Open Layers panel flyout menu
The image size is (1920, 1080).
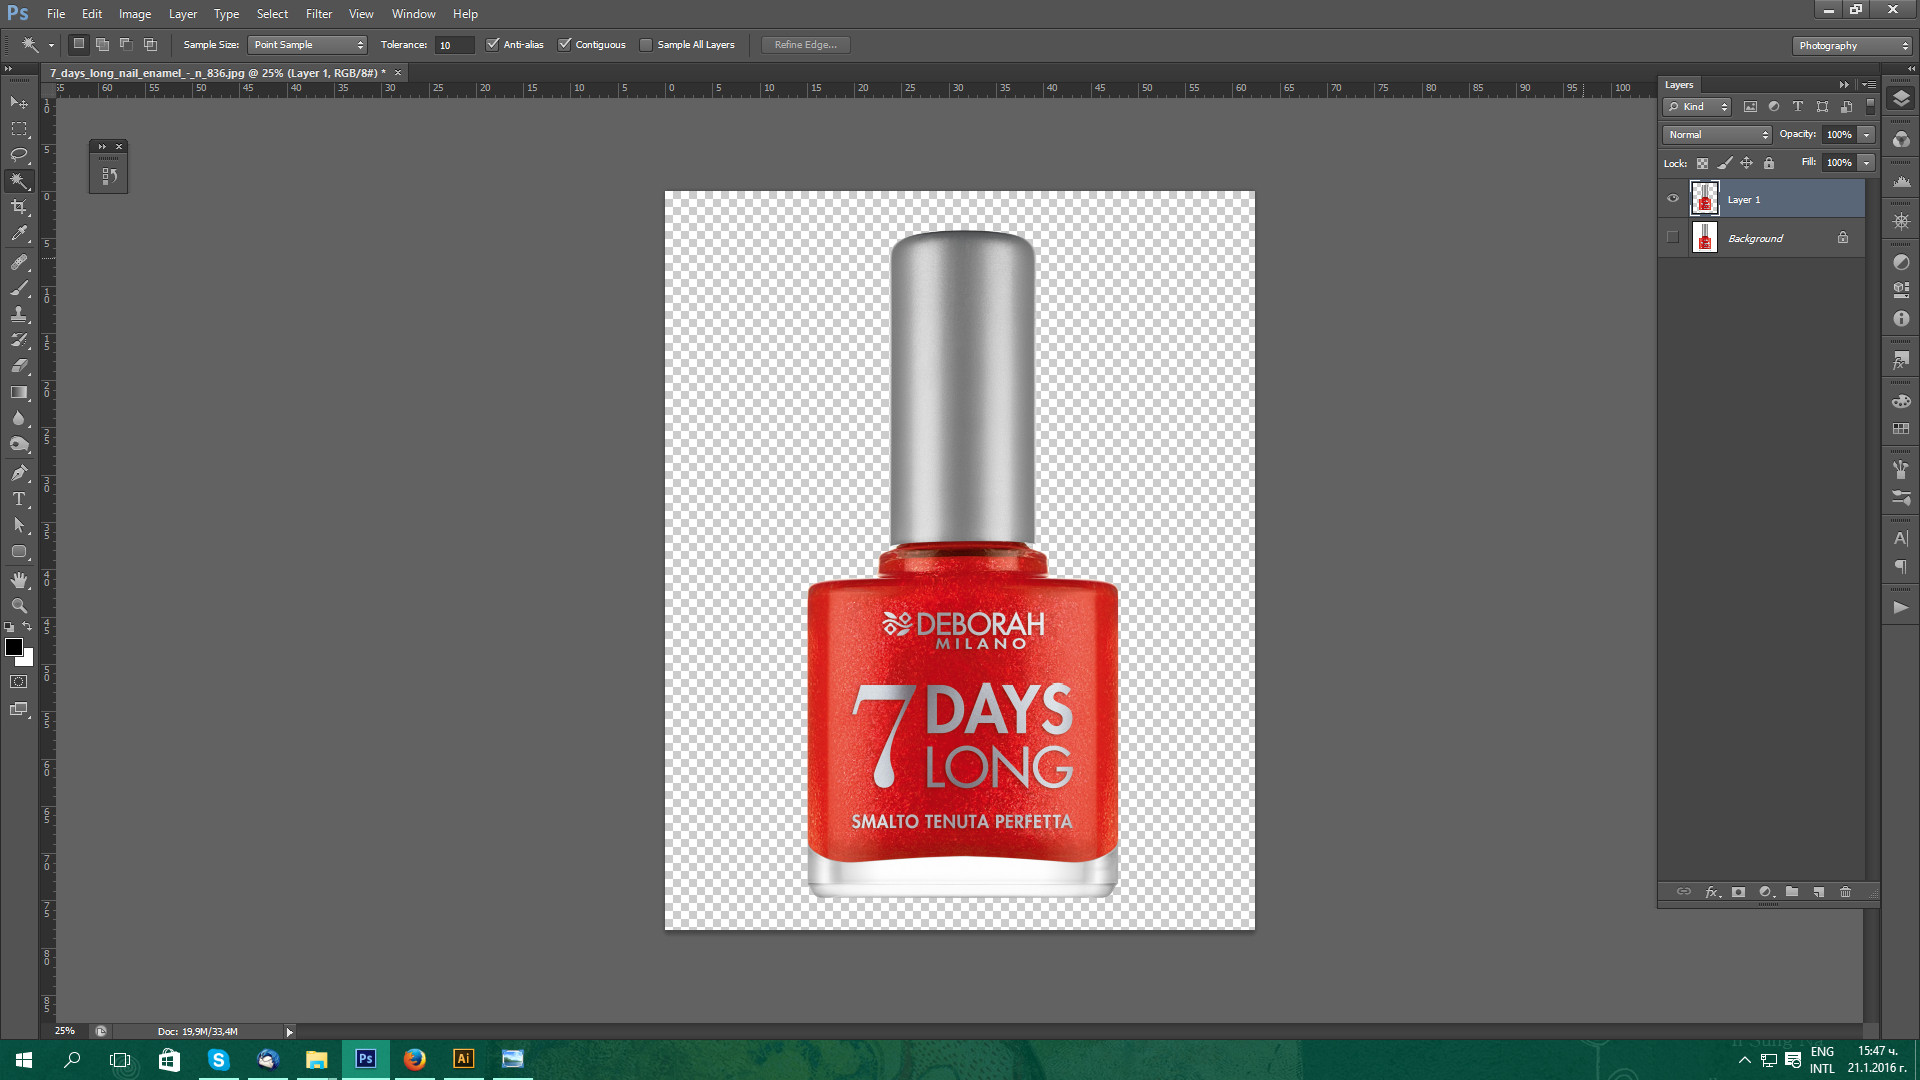point(1869,85)
